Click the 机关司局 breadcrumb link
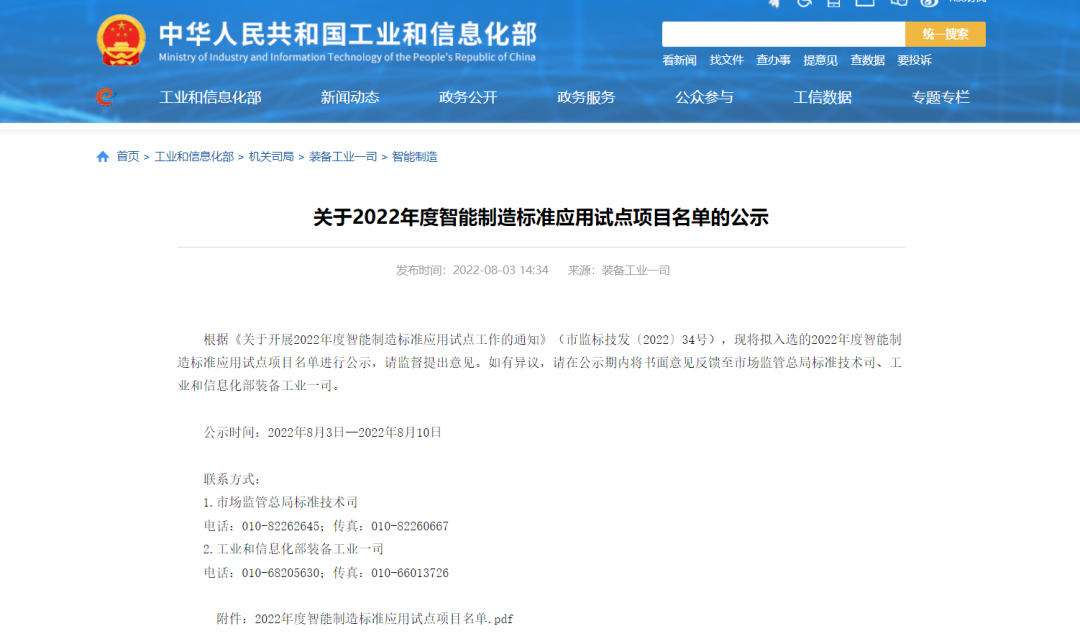 (x=271, y=157)
